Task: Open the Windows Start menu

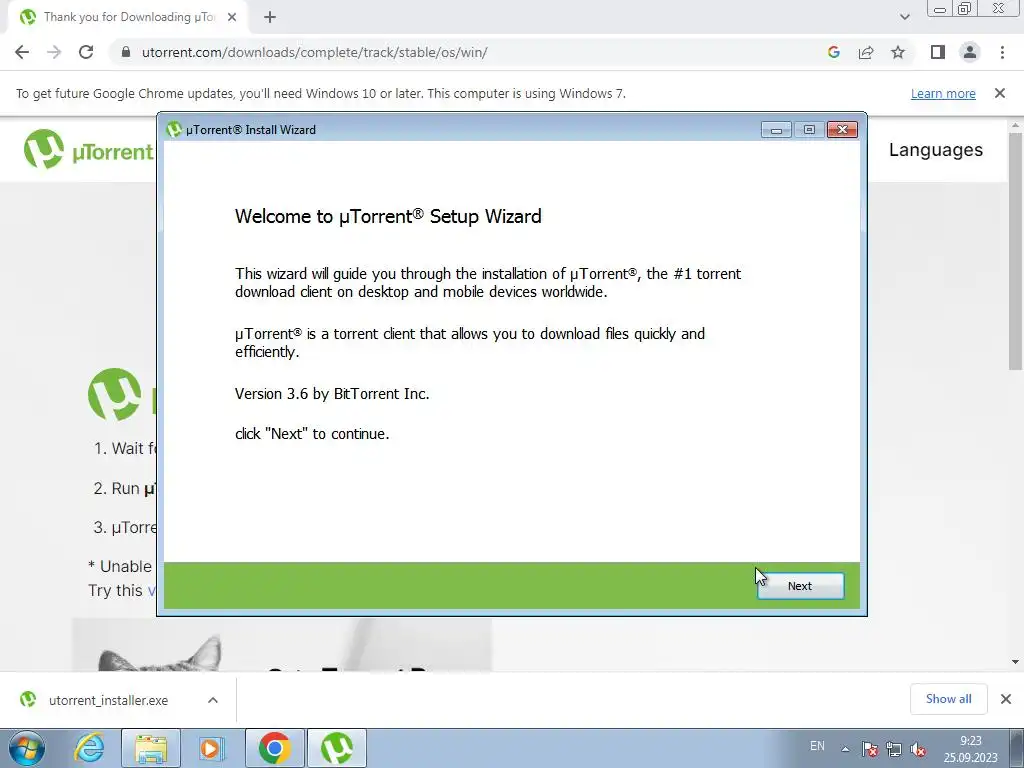Action: click(27, 748)
